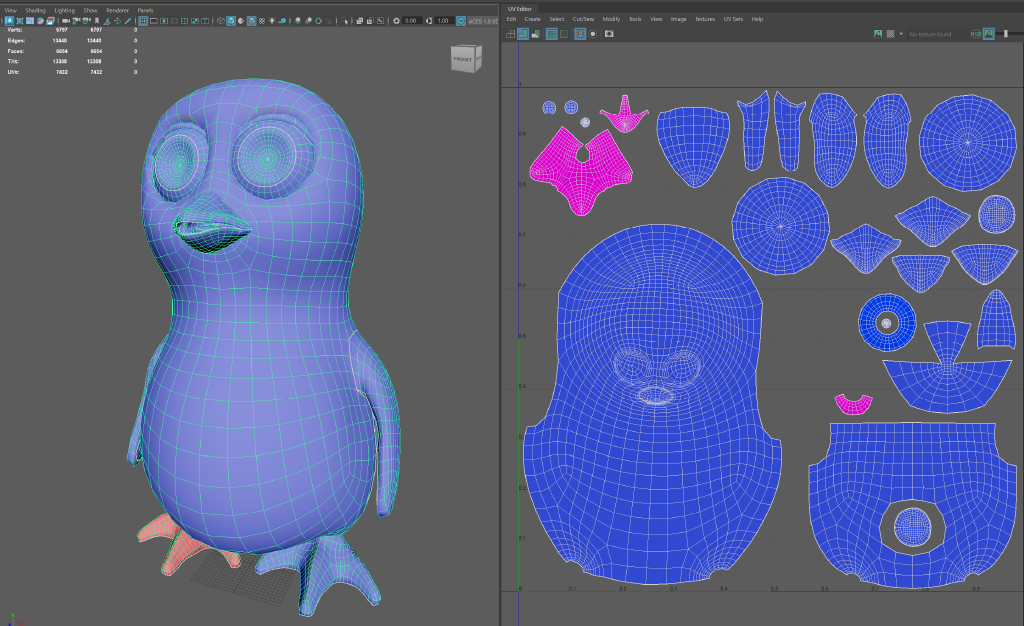Select the Grease Pencil icon in viewport toolbar
Screen dimensions: 1024x626
pos(128,21)
